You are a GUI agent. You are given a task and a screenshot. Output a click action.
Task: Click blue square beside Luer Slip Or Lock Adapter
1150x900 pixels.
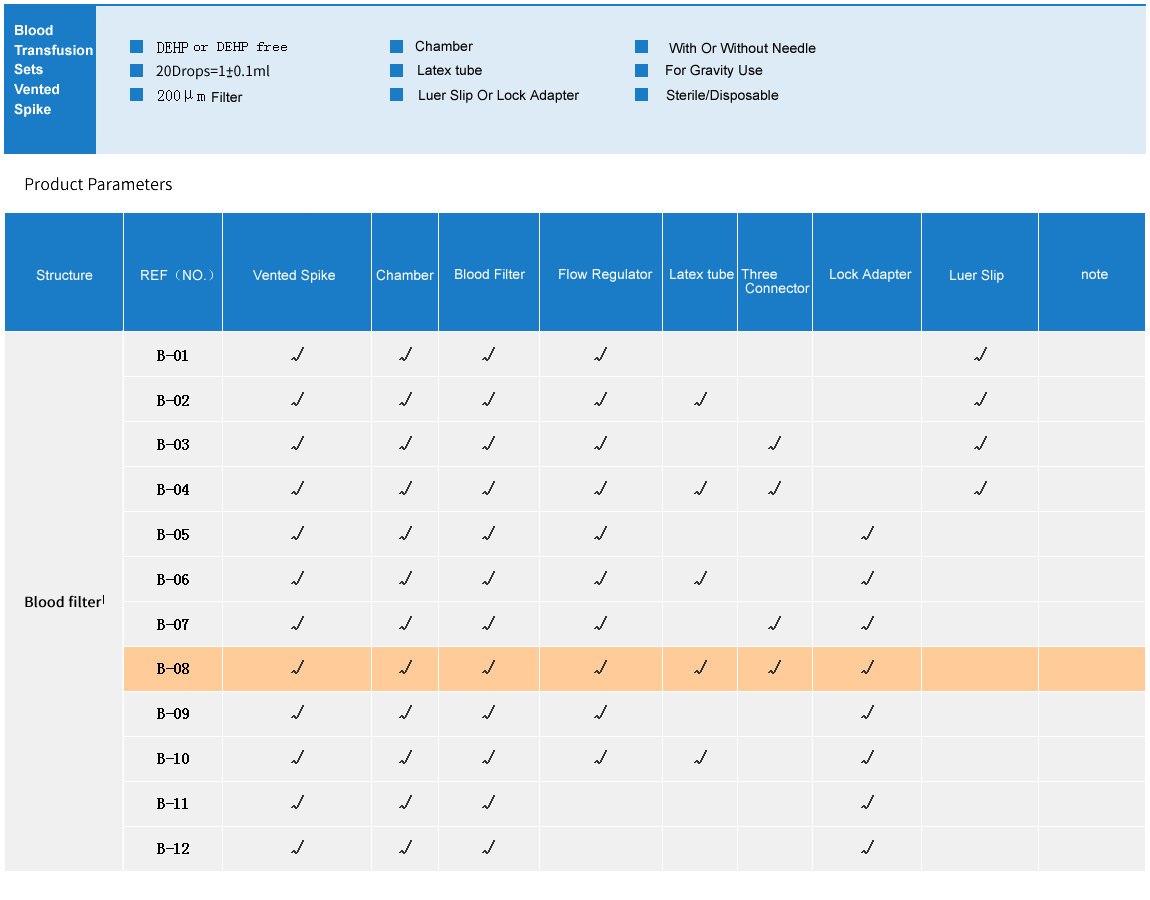pos(397,95)
